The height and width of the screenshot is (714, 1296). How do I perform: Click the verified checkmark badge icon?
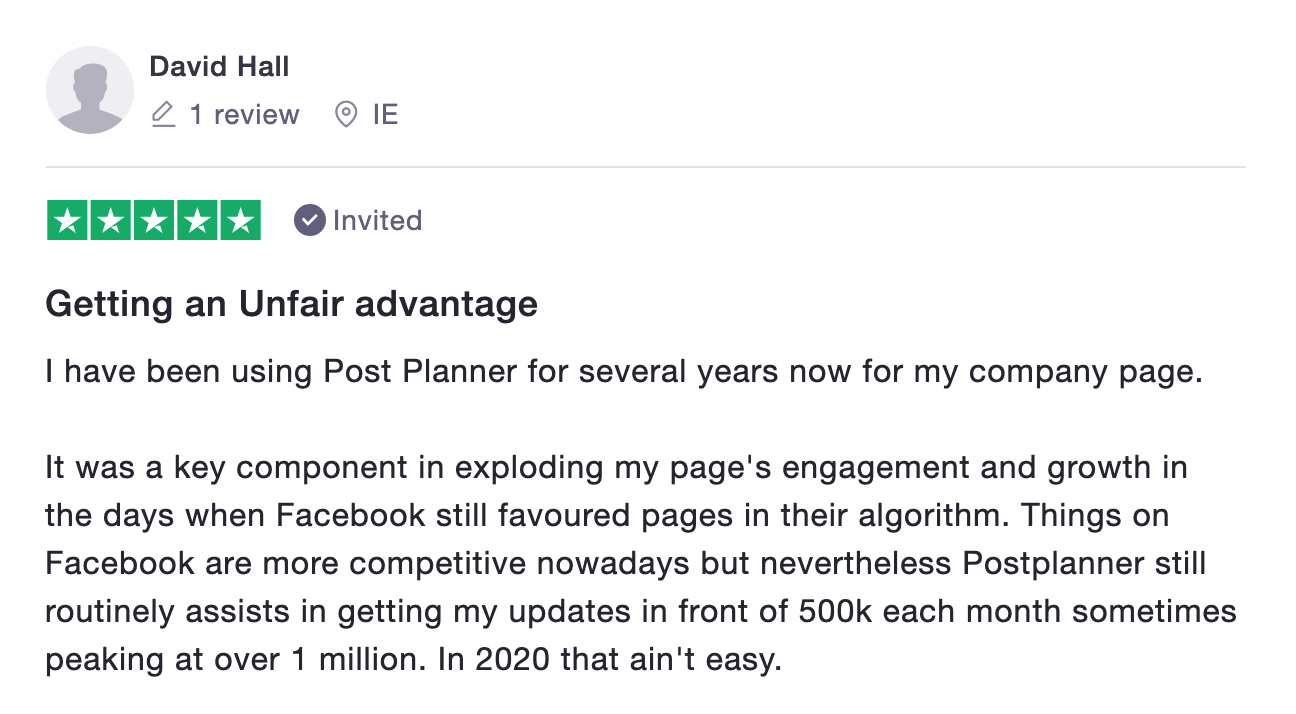309,220
